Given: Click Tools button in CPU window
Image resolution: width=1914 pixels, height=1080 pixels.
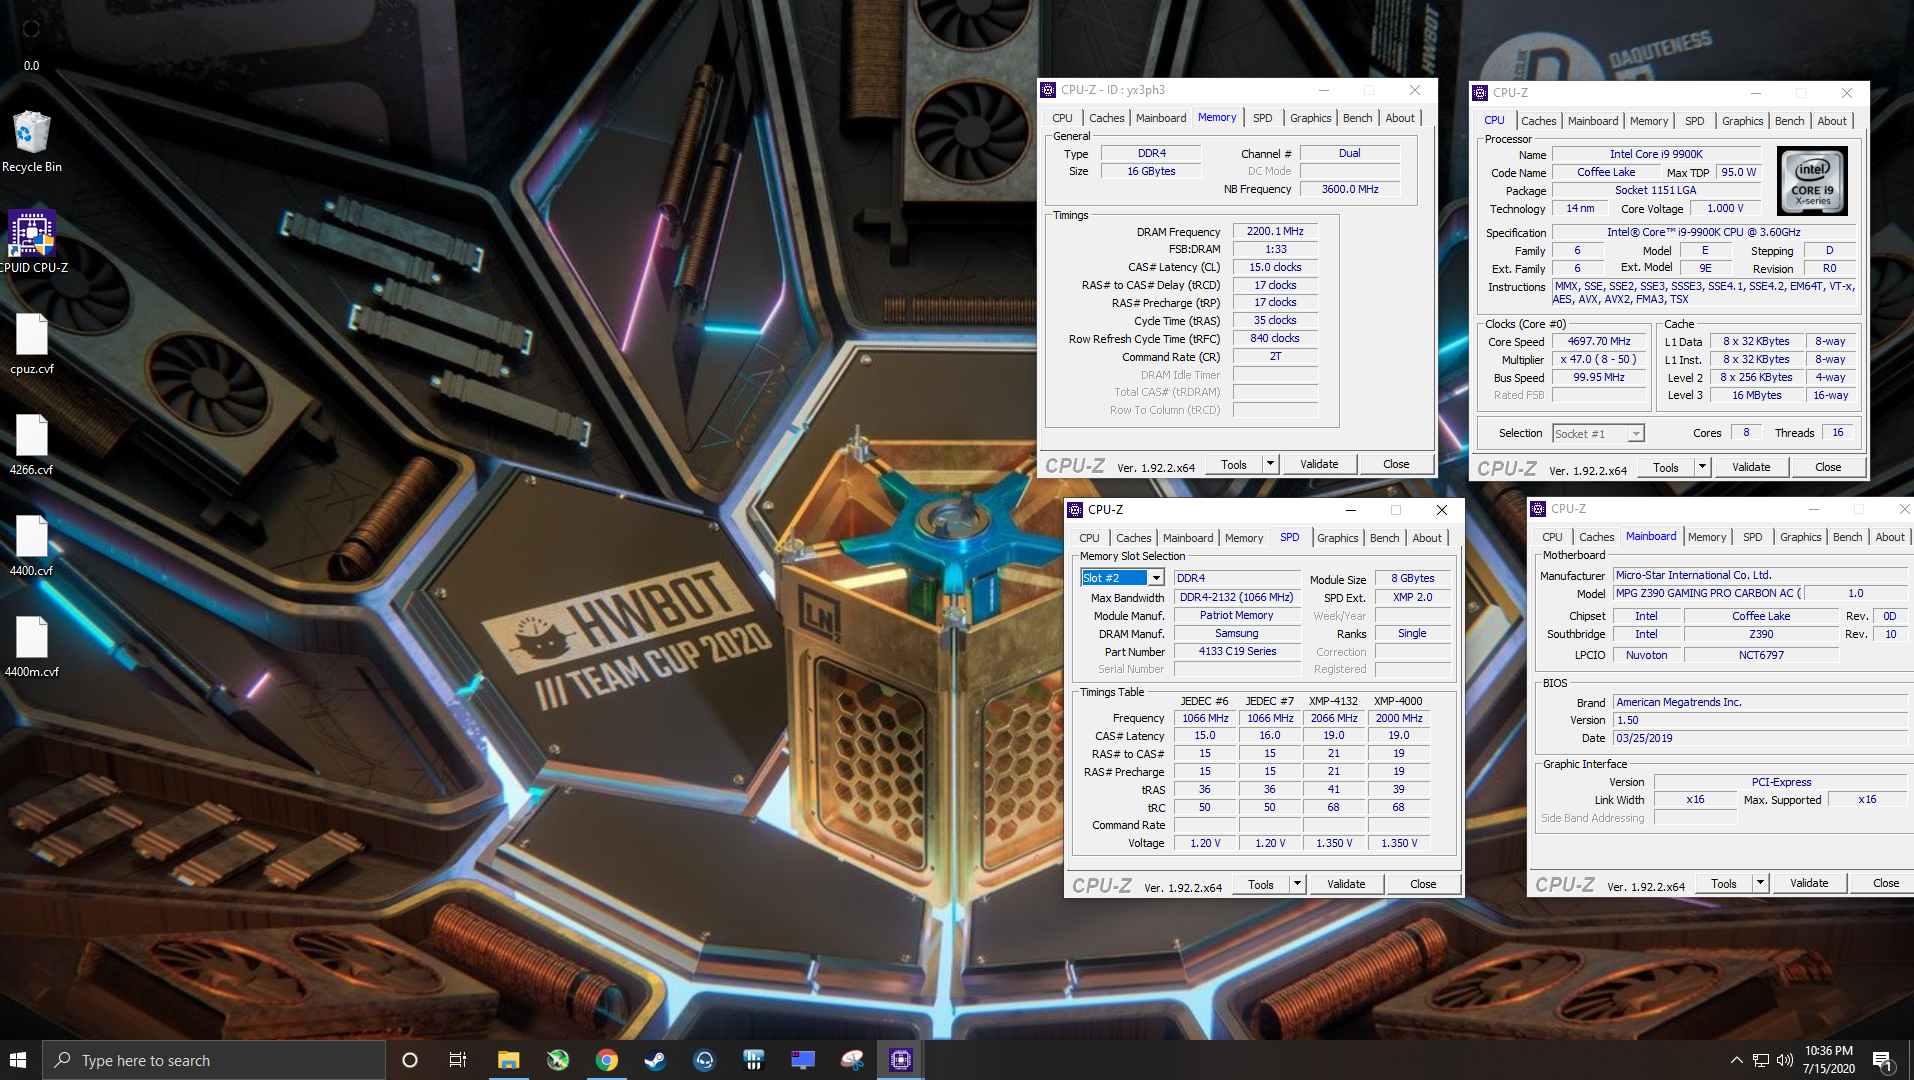Looking at the screenshot, I should pos(1666,467).
